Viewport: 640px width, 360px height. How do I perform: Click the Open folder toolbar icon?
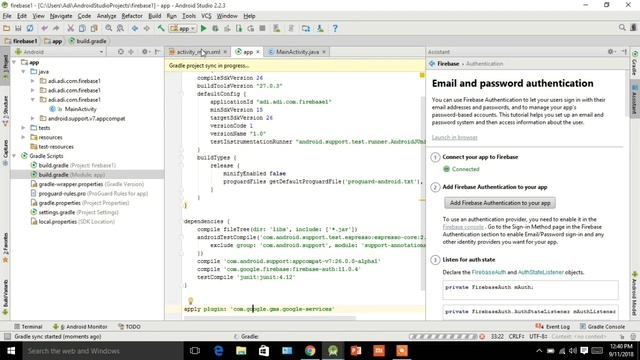pyautogui.click(x=7, y=28)
